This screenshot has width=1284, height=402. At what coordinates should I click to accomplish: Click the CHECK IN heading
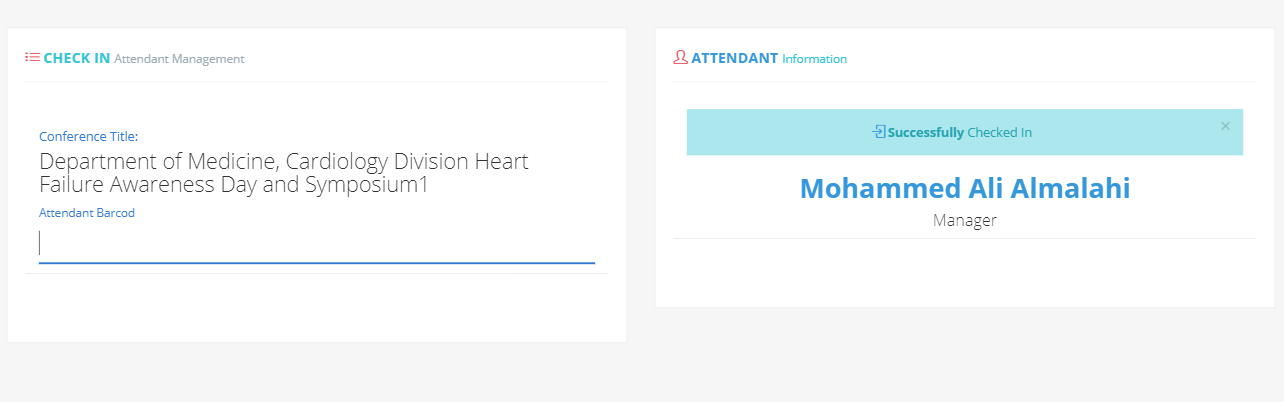pos(77,58)
